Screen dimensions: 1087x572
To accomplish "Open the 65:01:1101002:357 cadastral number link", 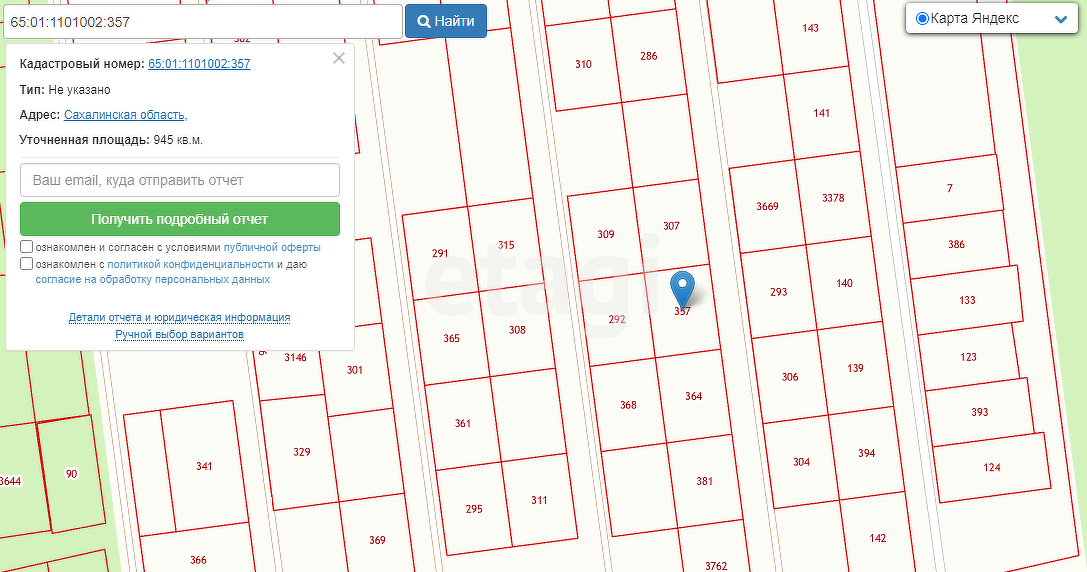I will pyautogui.click(x=199, y=64).
